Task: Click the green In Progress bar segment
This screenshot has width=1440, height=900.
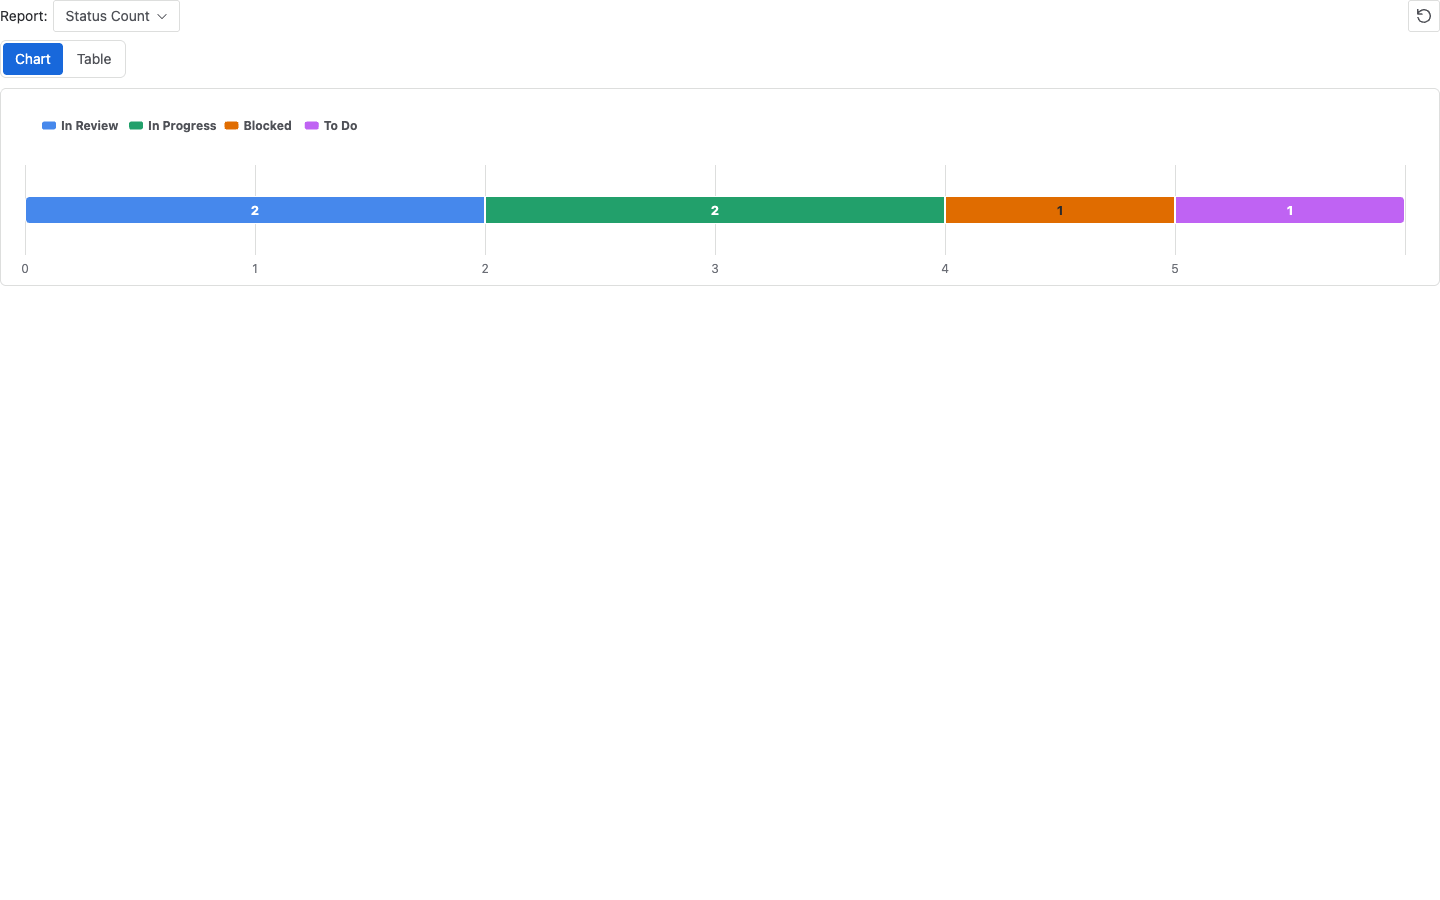Action: [715, 210]
